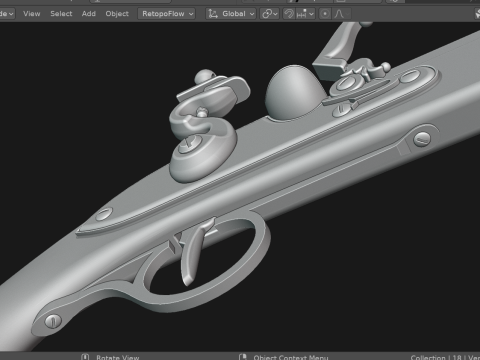Select the domed pan cover

click(295, 92)
